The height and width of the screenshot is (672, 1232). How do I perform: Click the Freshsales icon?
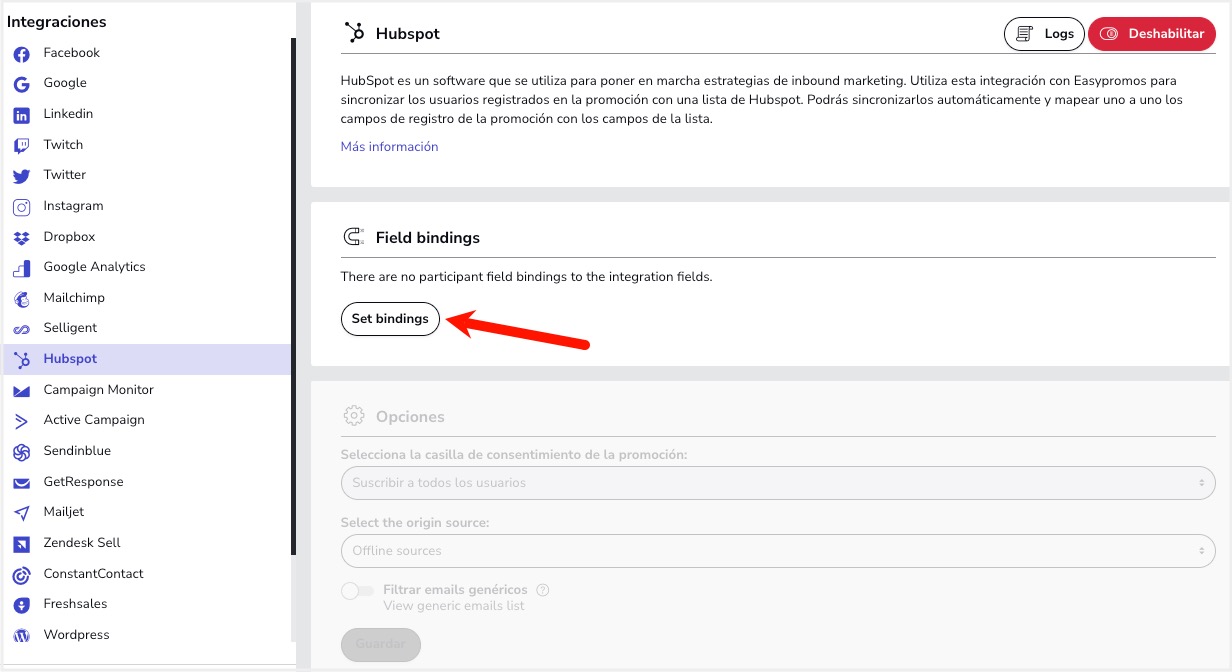pos(21,605)
